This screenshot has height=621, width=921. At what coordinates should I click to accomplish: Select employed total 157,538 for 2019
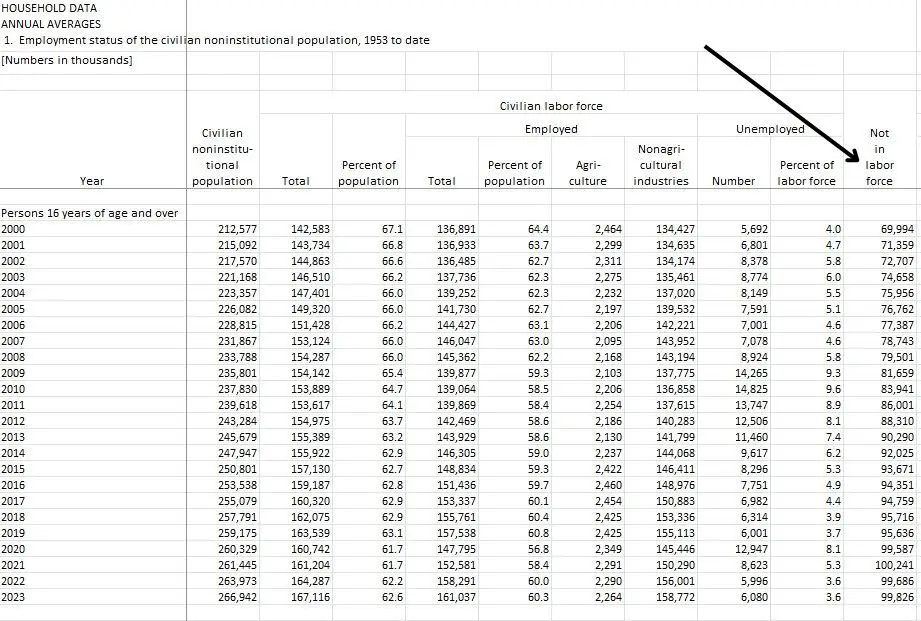(456, 533)
